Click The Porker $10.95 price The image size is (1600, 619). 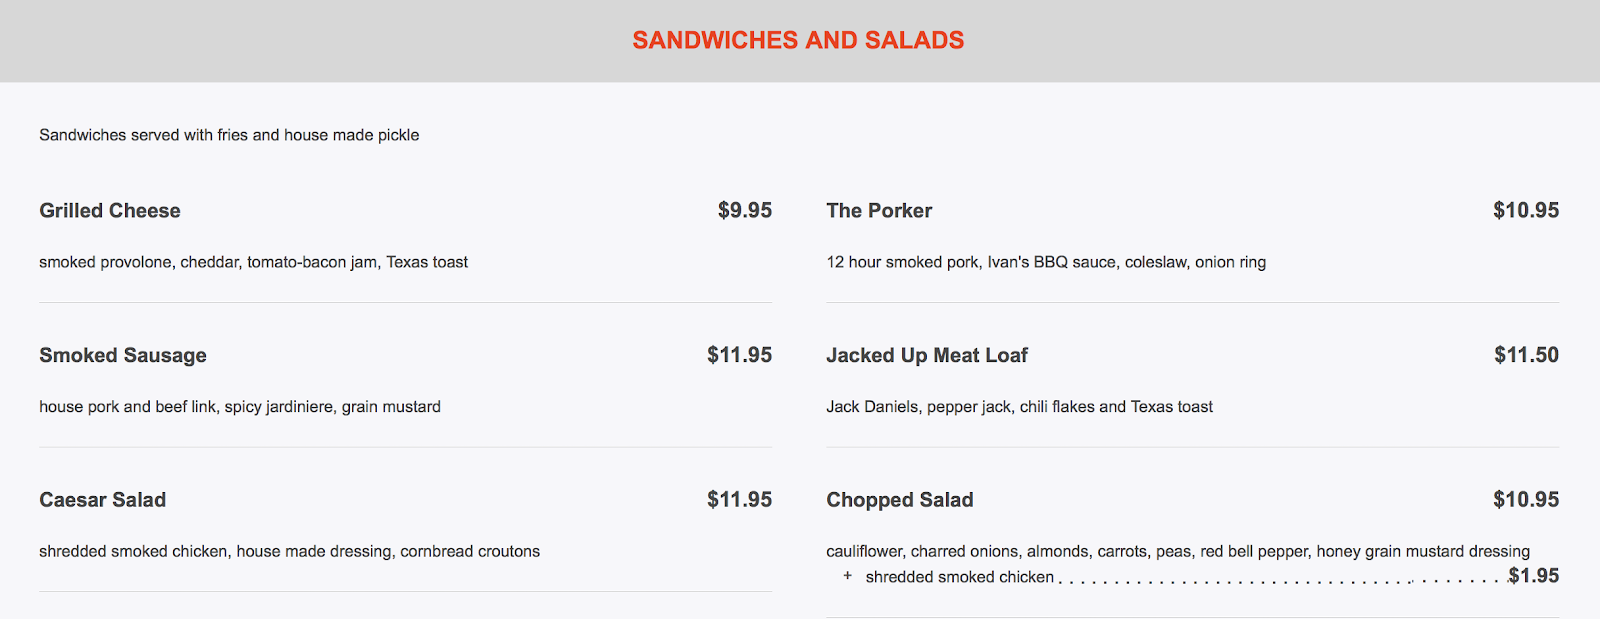tap(1525, 210)
